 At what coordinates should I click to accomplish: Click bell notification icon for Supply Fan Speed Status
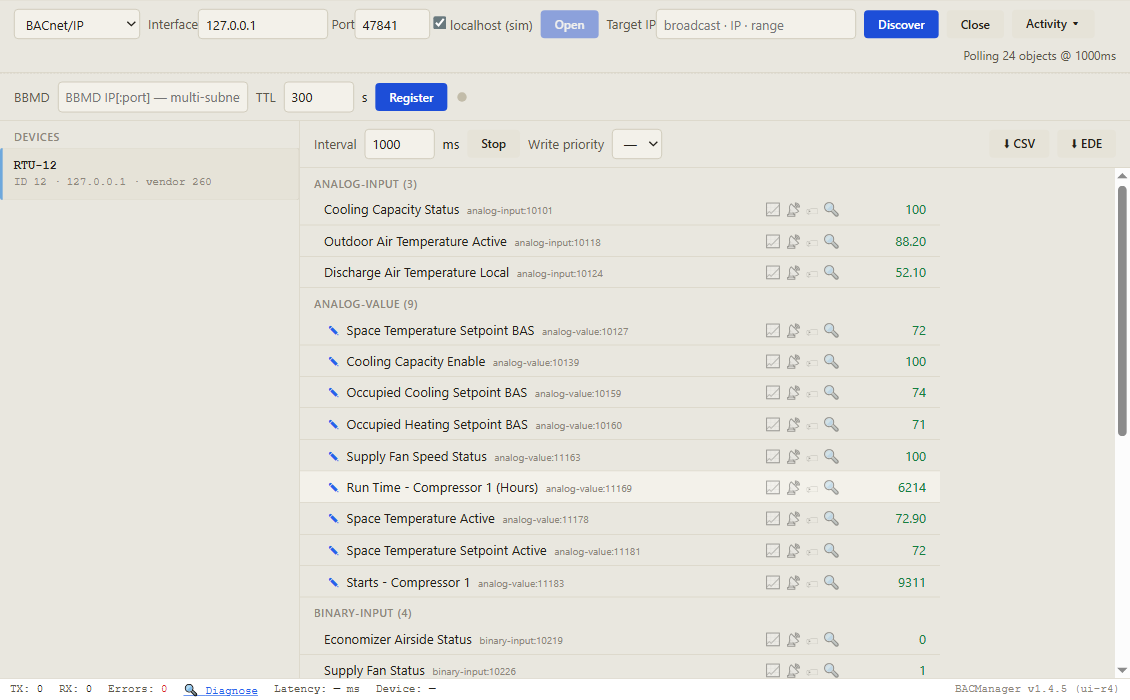pyautogui.click(x=793, y=456)
